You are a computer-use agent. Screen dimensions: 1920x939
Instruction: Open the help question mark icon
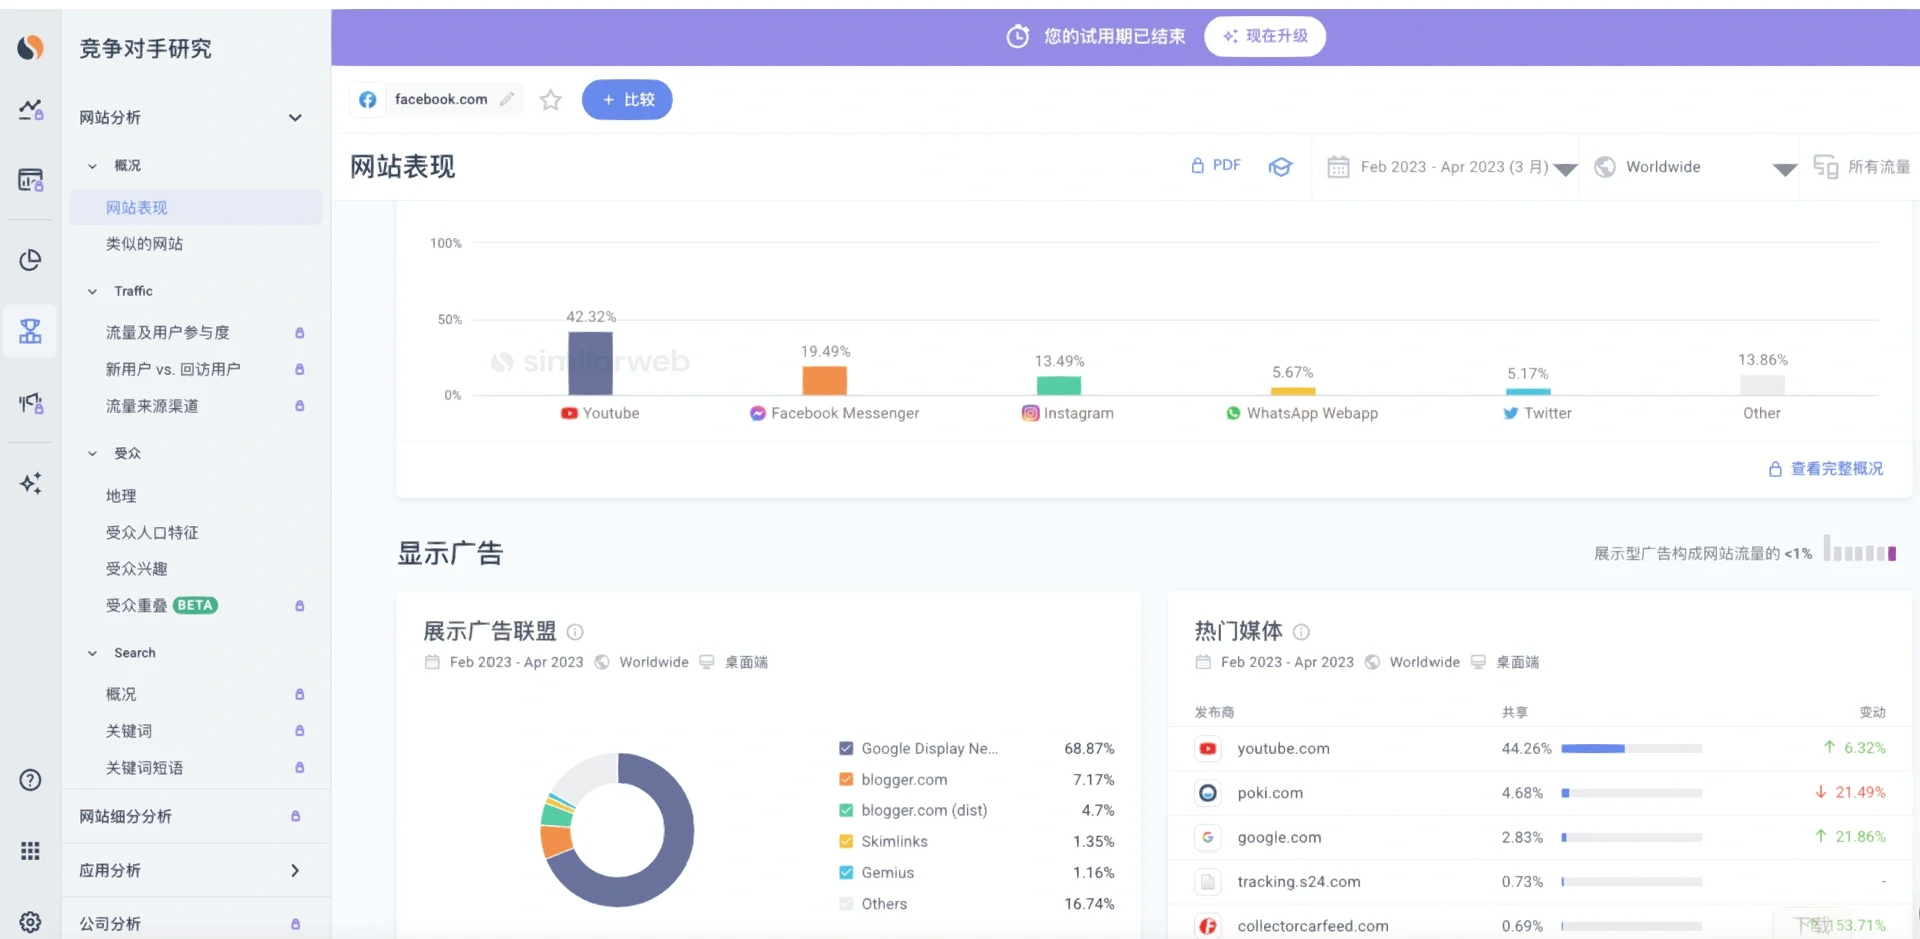(x=30, y=780)
